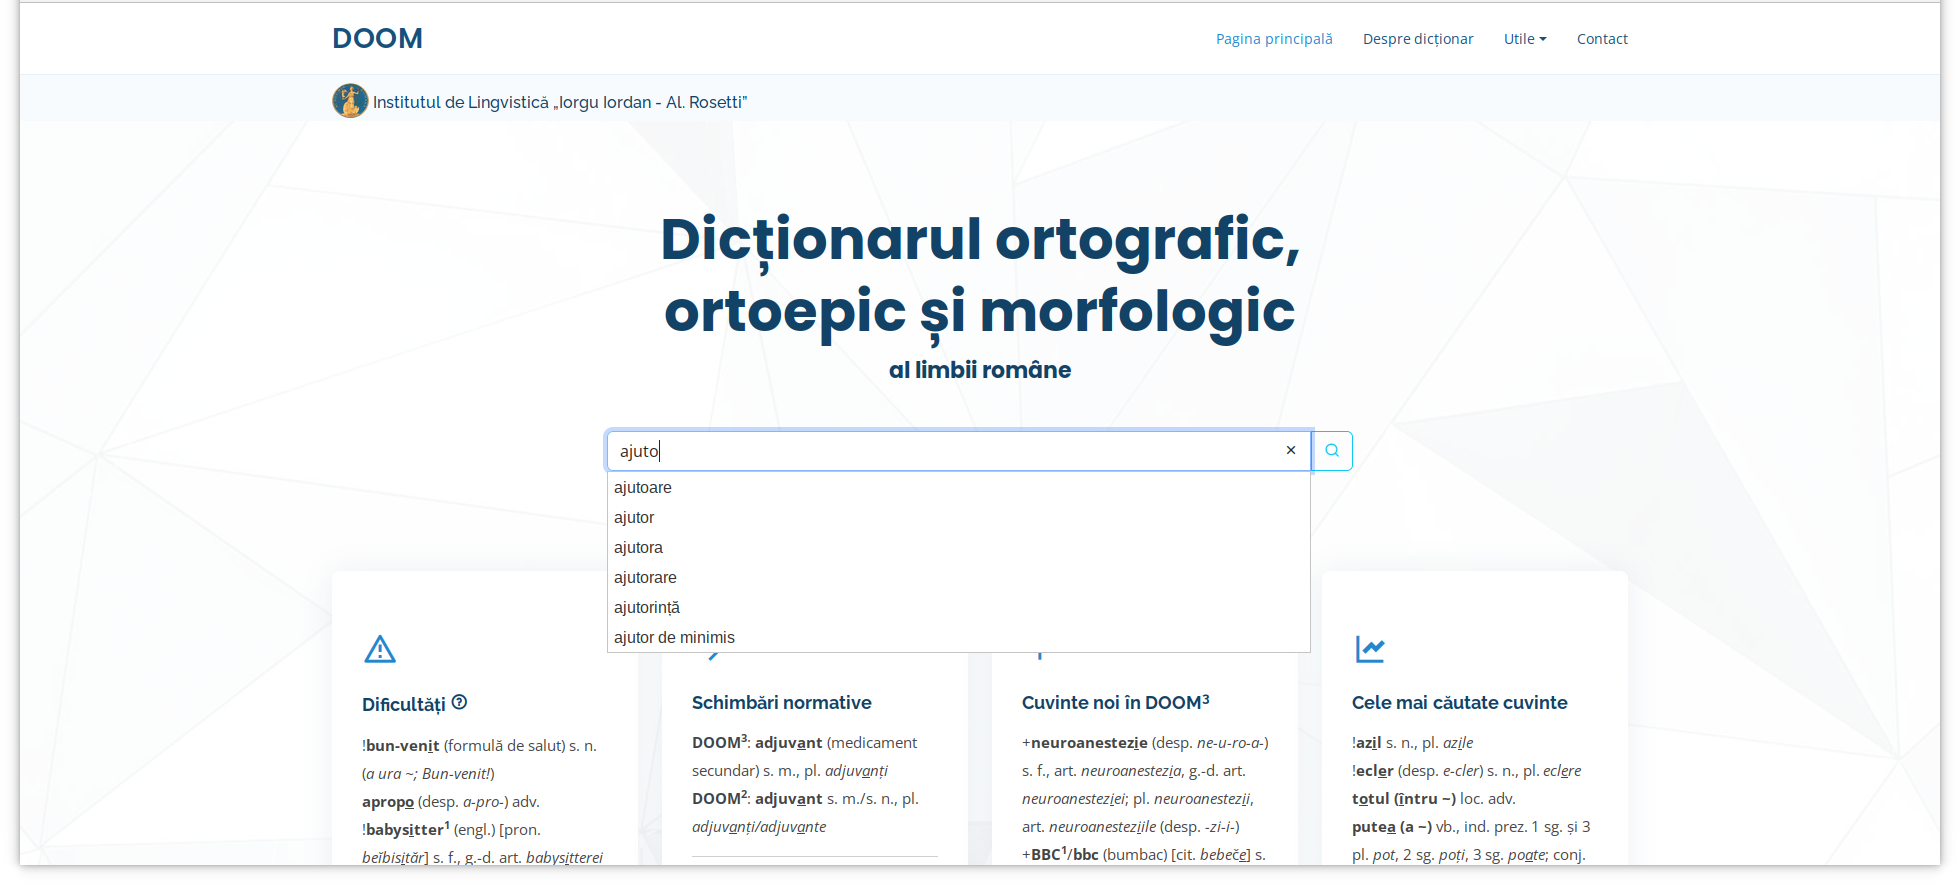Click the warning triangle Dificultăți icon
This screenshot has width=1960, height=885.
(x=380, y=650)
